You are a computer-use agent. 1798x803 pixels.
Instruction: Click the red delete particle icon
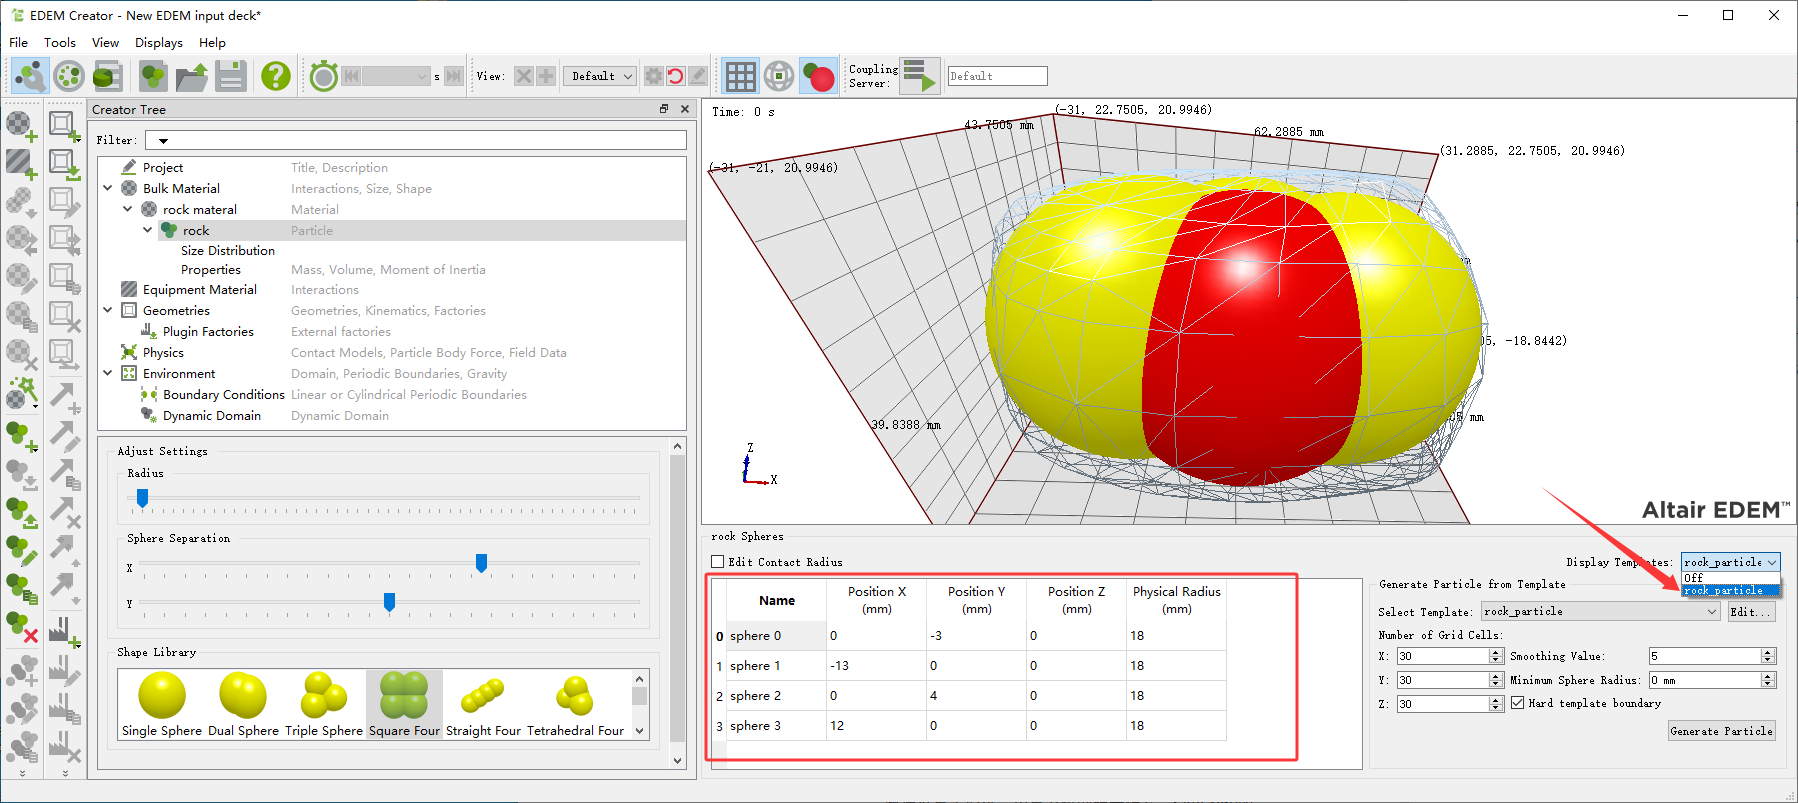coord(22,627)
